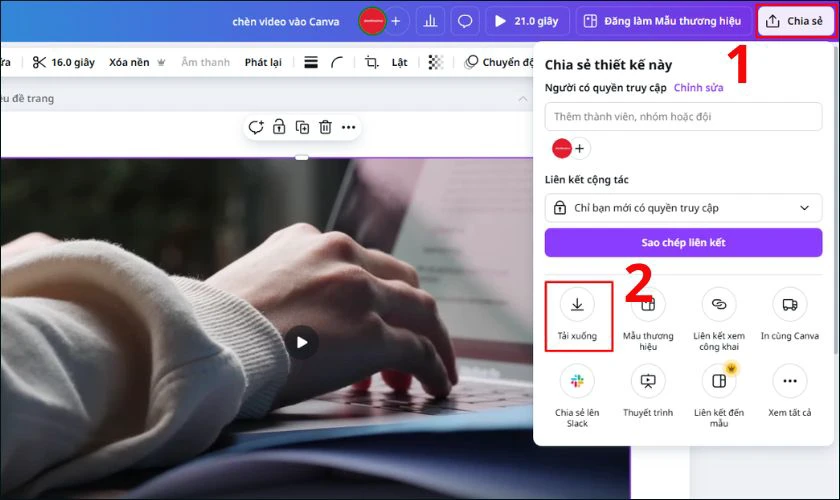This screenshot has width=840, height=500.
Task: Add collaborator with plus icon in header
Action: pos(396,21)
